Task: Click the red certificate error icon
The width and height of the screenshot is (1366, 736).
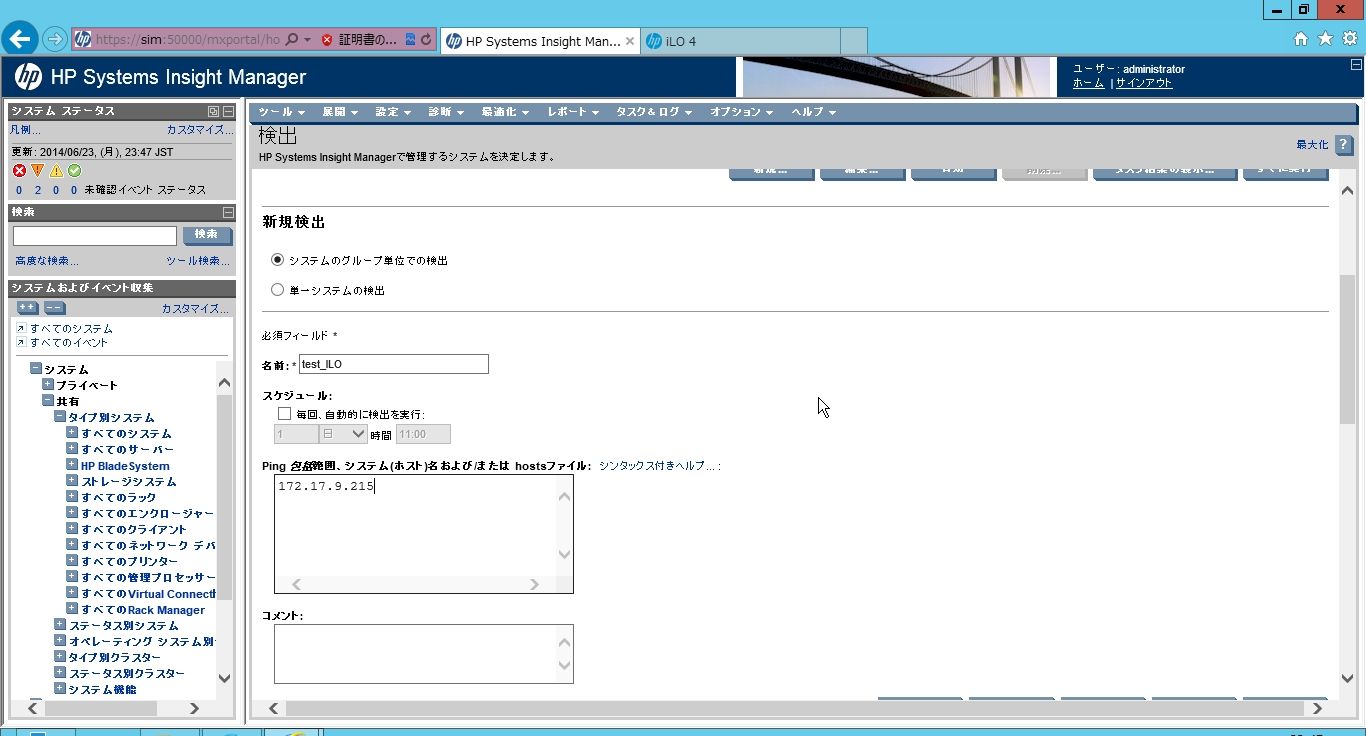Action: tap(327, 40)
